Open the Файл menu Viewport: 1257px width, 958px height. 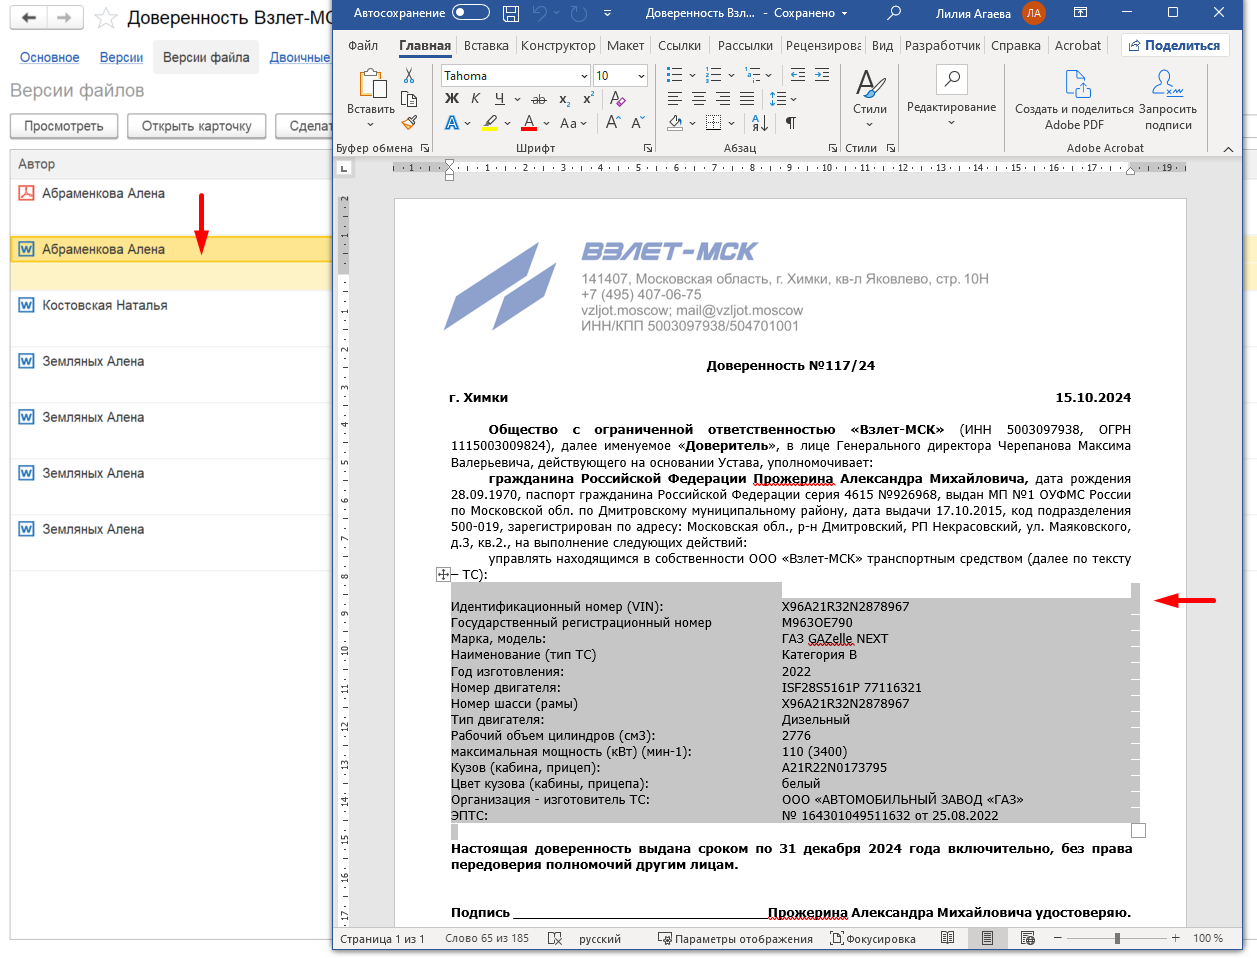point(363,45)
